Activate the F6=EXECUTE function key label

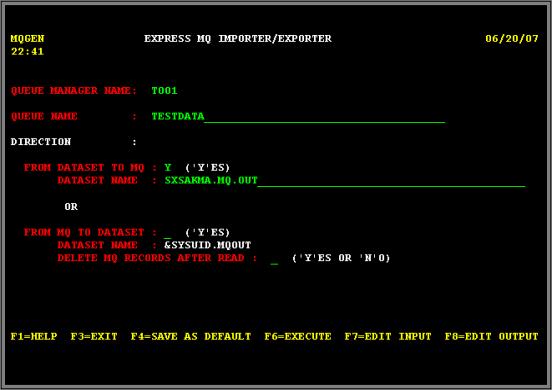click(298, 336)
